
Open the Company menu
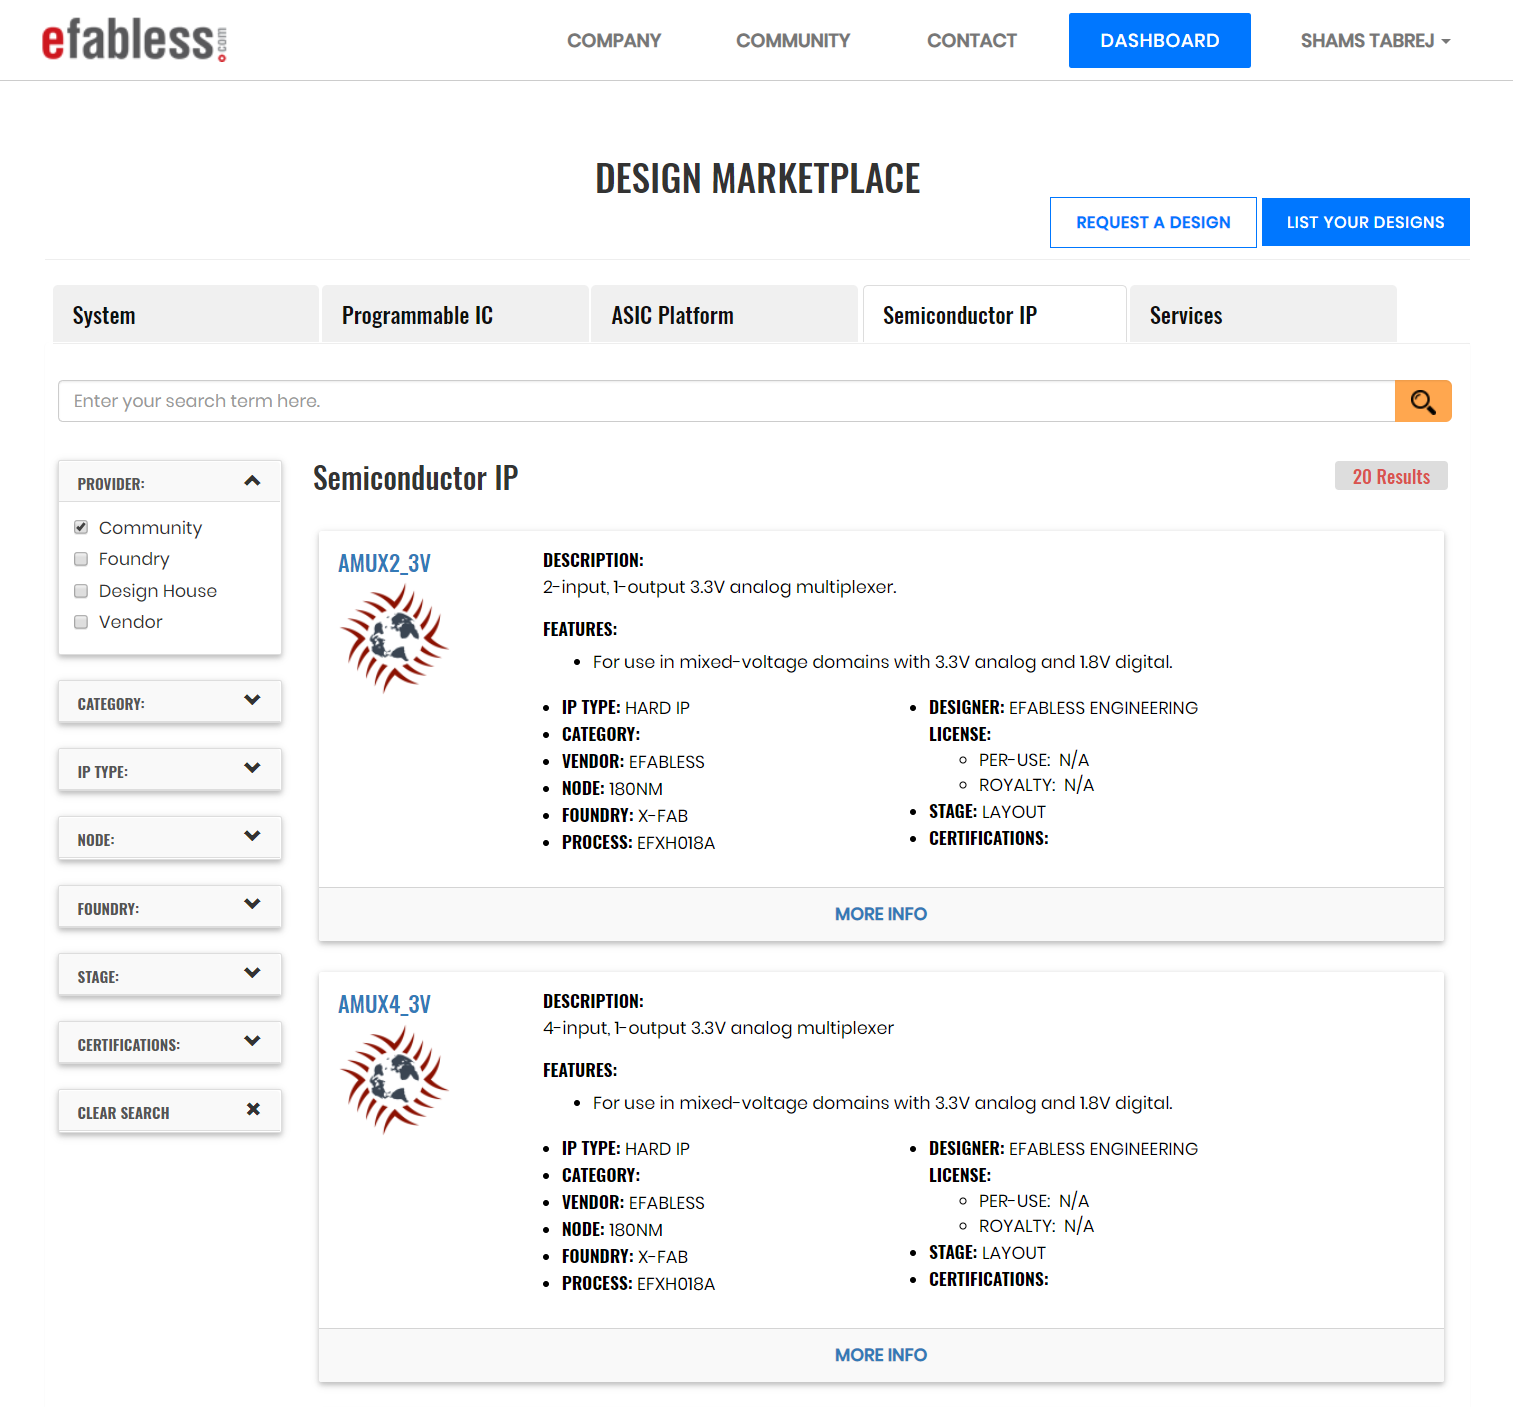pos(614,41)
